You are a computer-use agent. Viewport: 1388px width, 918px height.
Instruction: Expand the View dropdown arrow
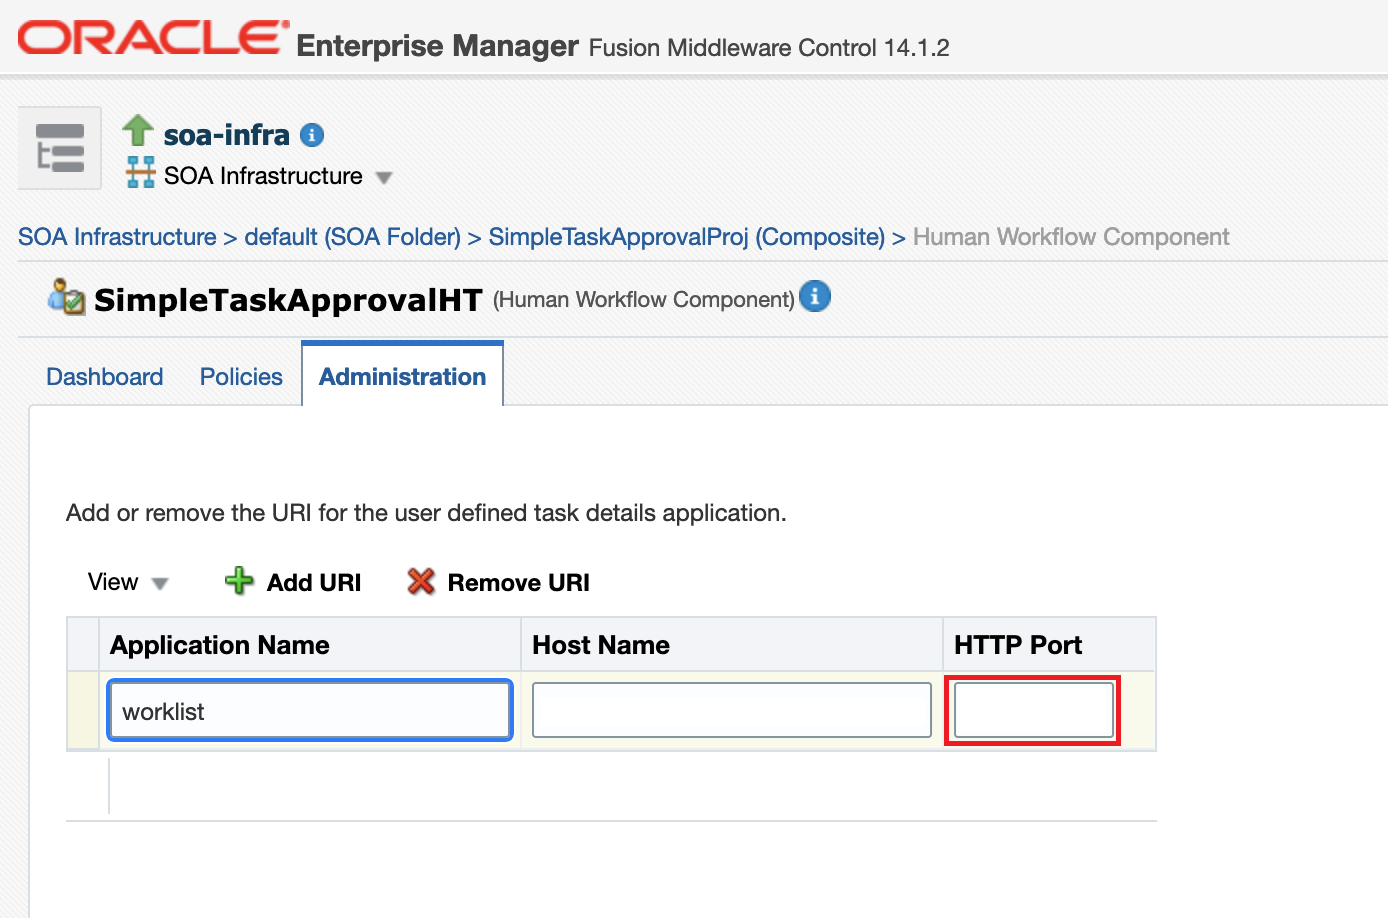coord(159,583)
